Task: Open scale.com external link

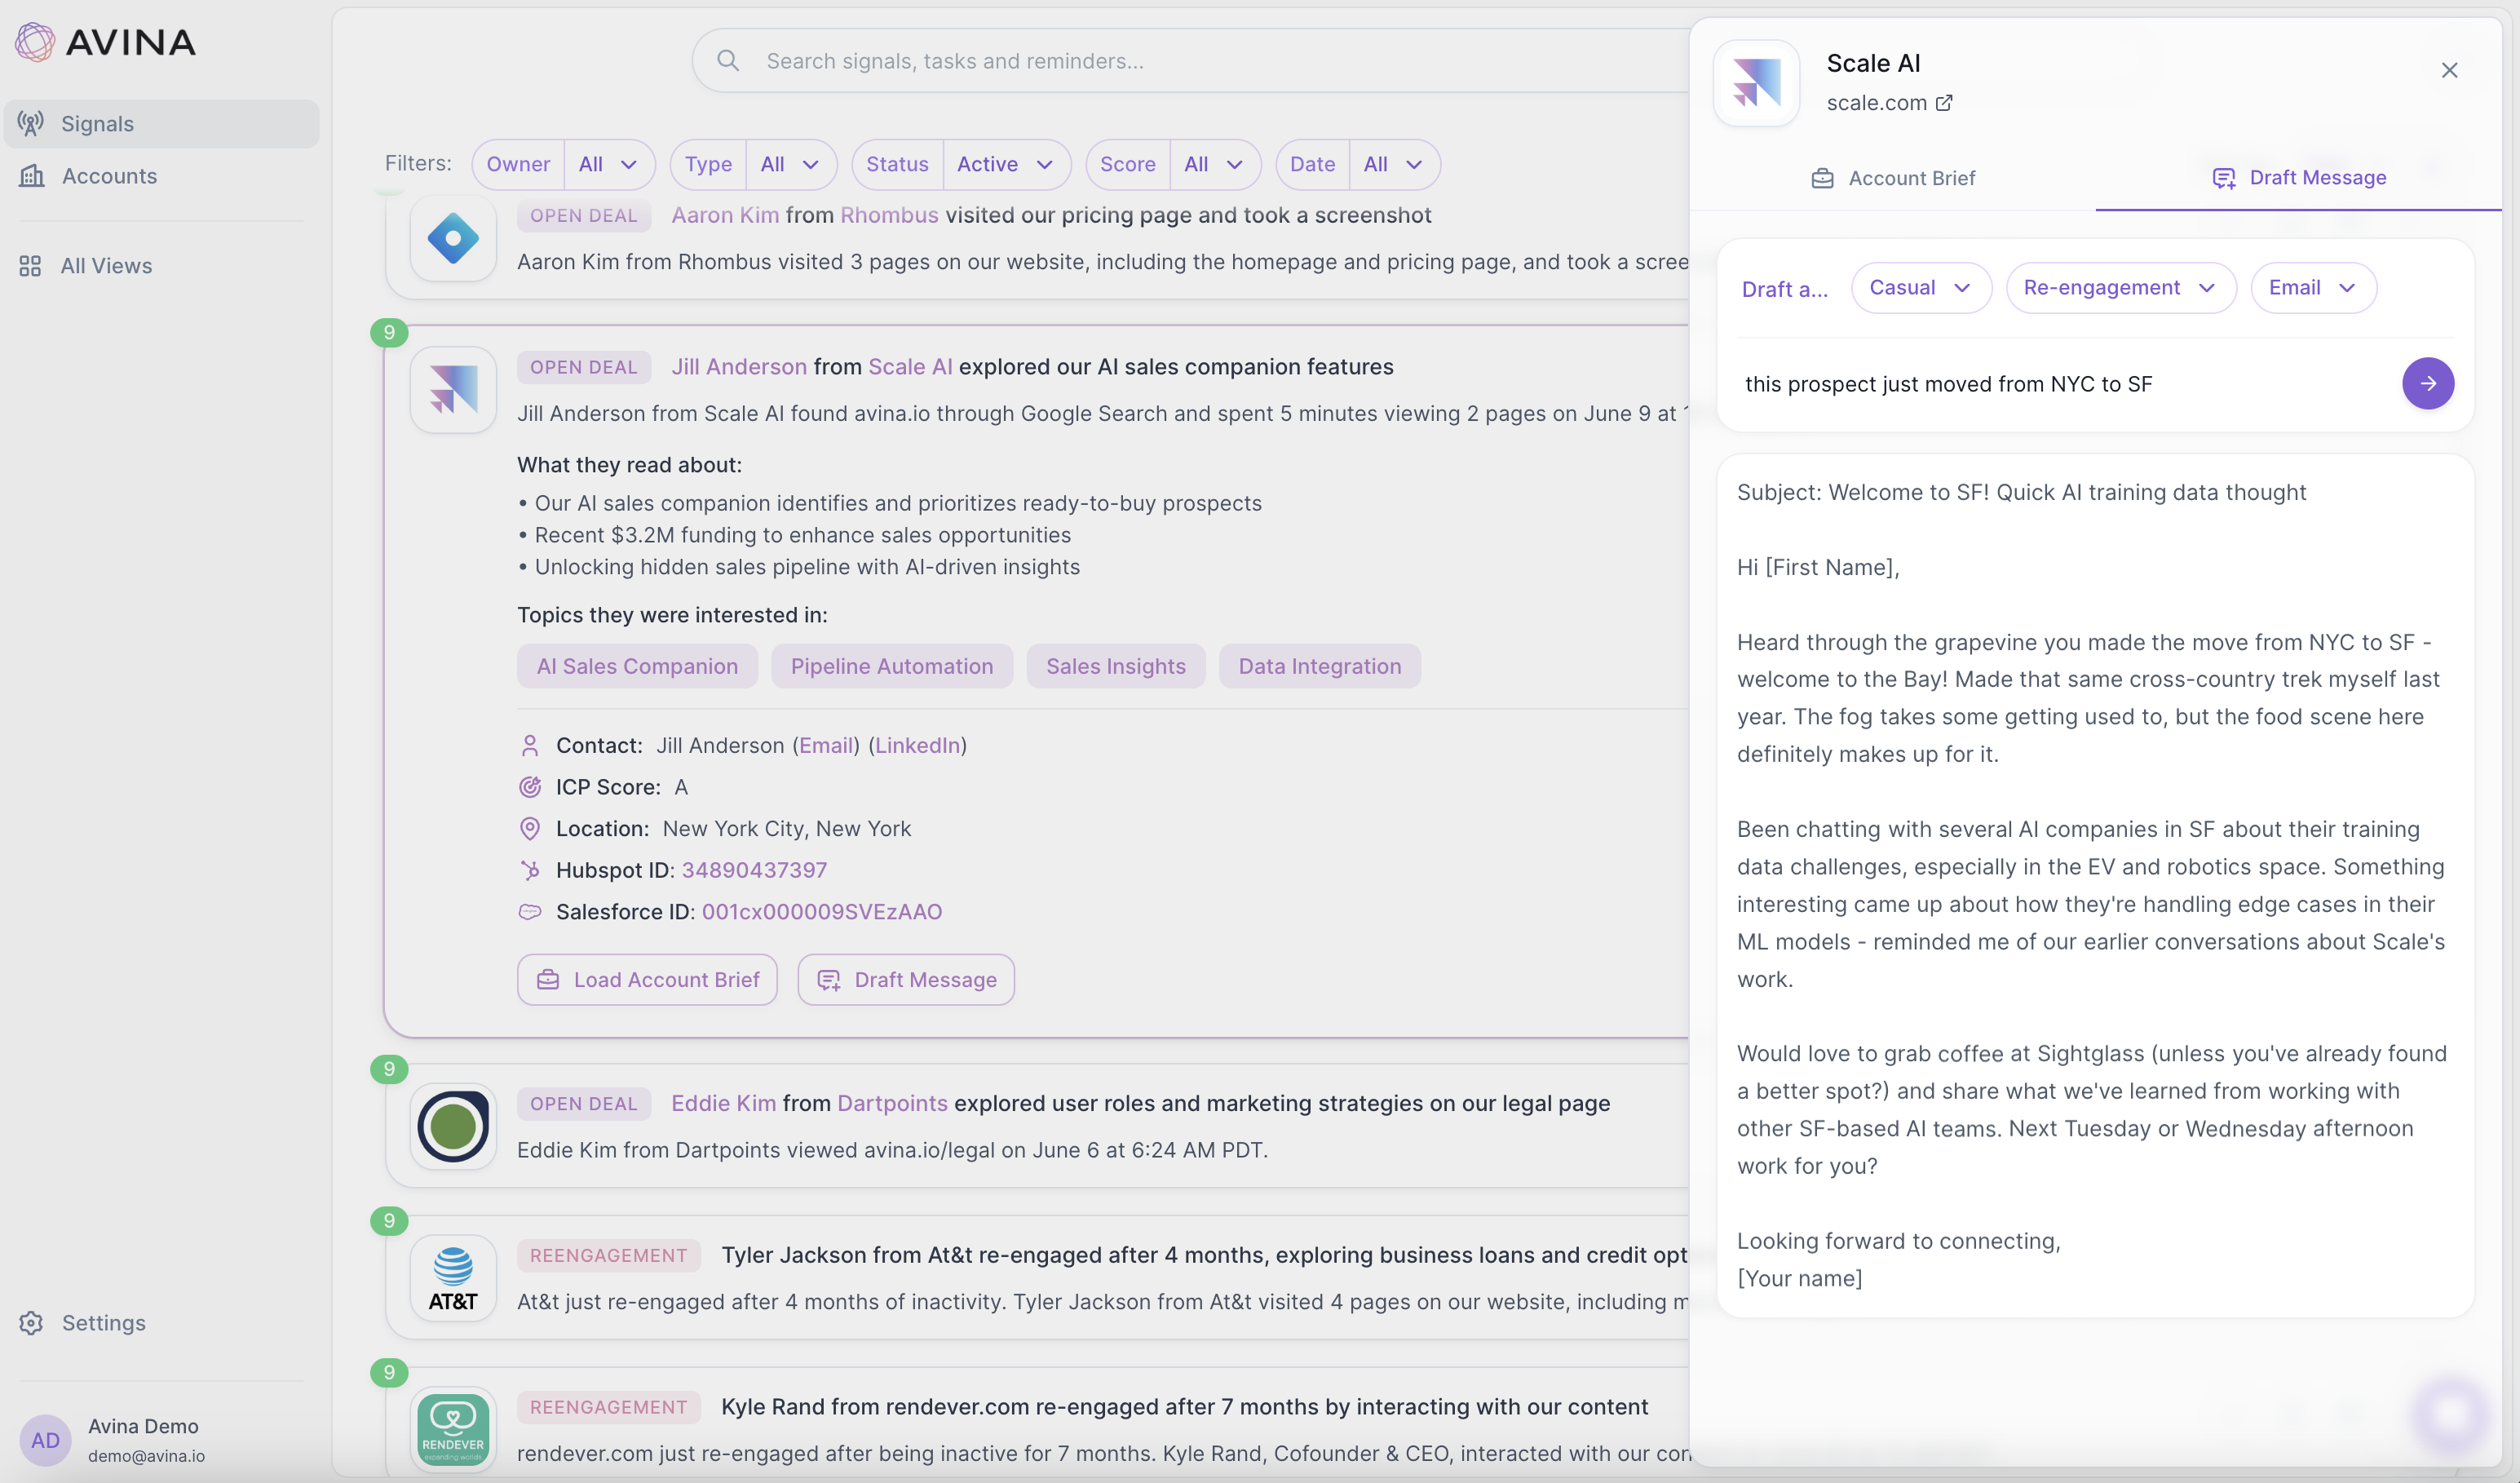Action: click(1889, 103)
